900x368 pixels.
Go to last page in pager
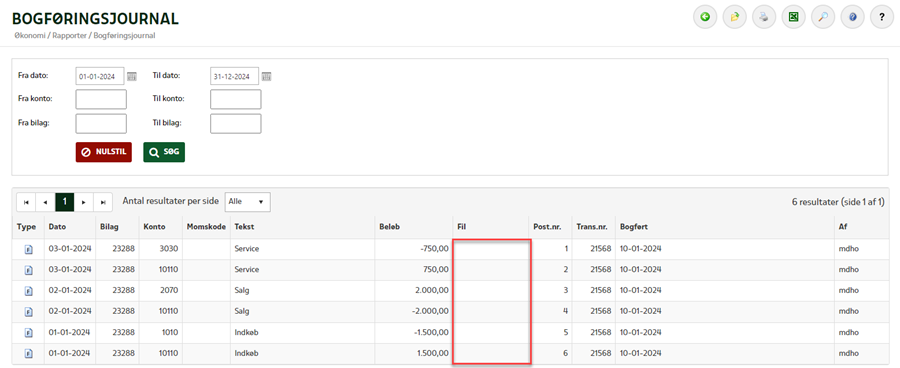click(x=103, y=202)
